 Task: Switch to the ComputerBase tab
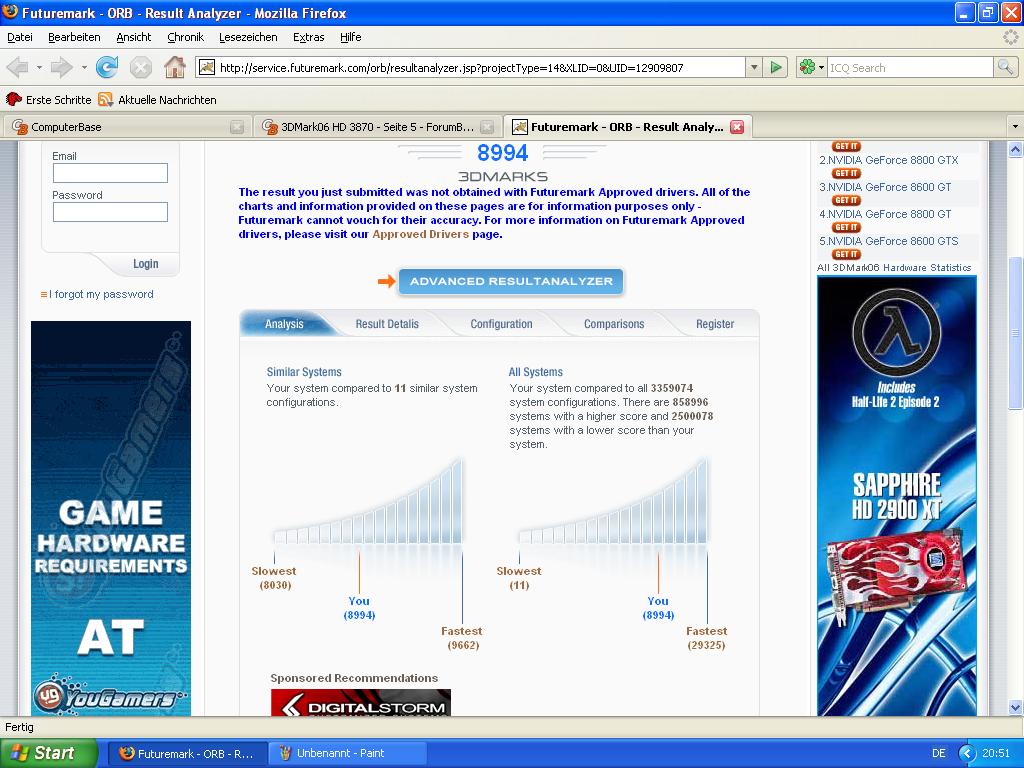(127, 127)
